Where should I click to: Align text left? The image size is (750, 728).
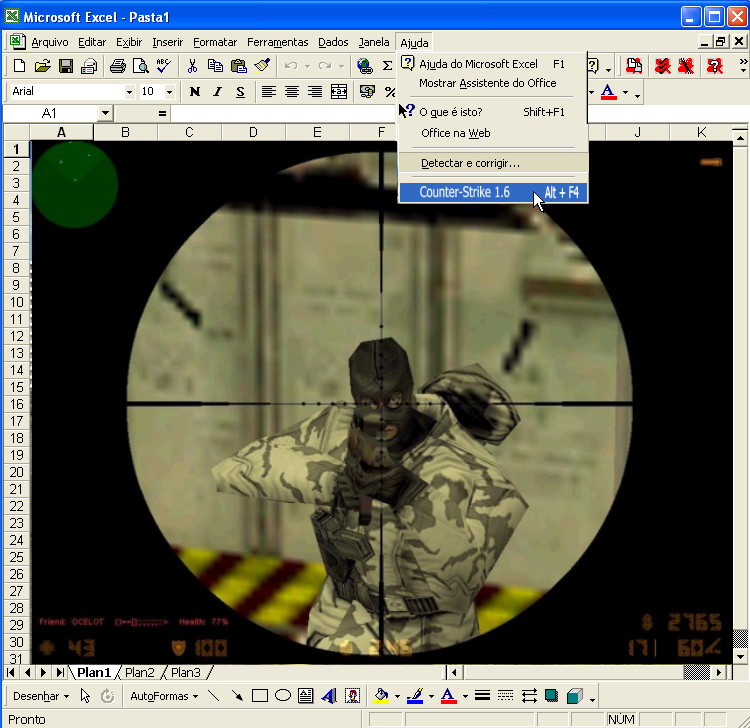(269, 91)
